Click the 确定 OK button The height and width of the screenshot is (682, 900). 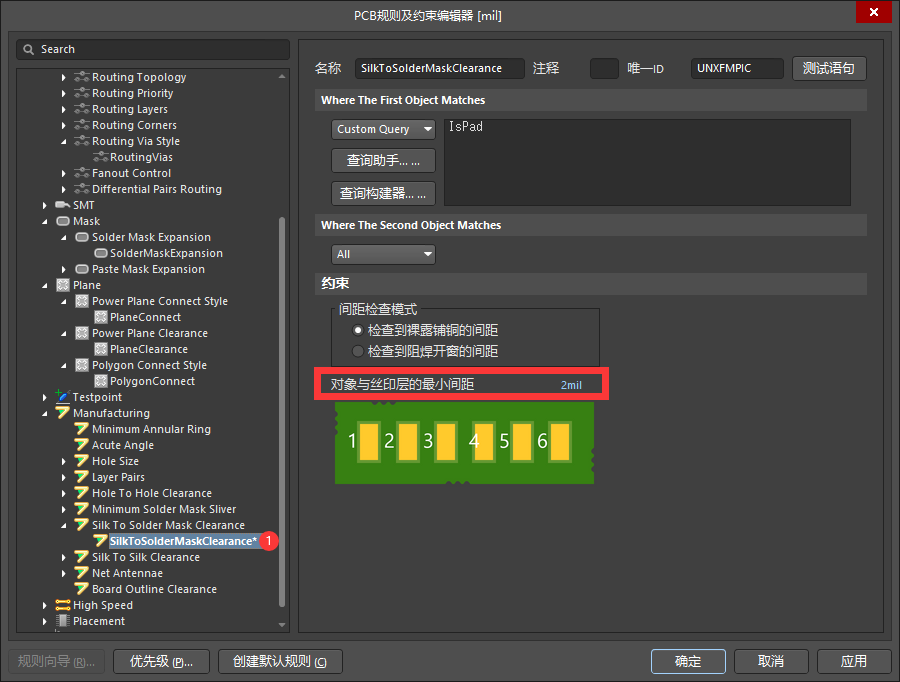[x=688, y=661]
